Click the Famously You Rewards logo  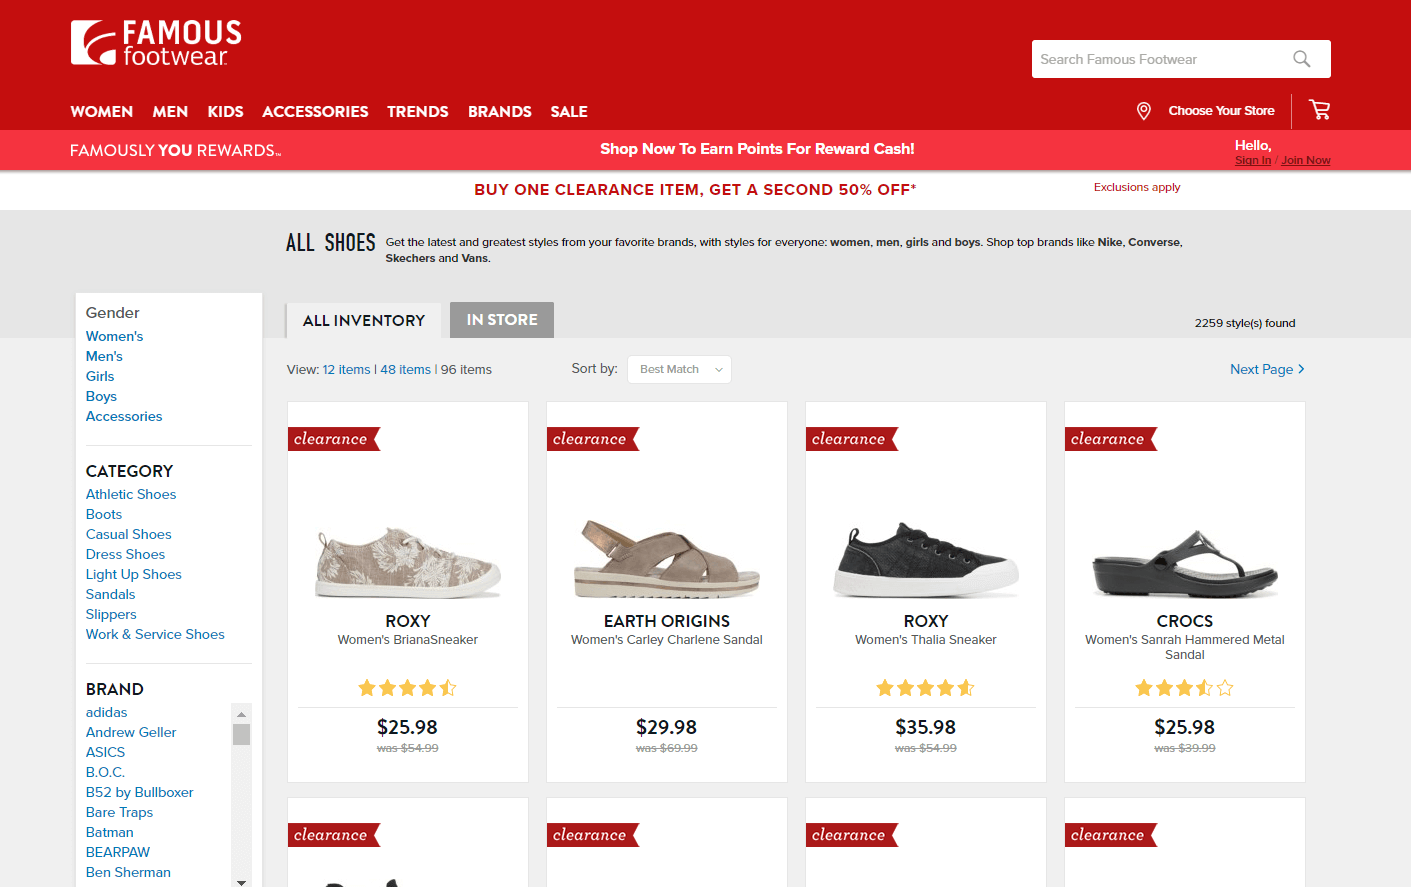tap(176, 151)
